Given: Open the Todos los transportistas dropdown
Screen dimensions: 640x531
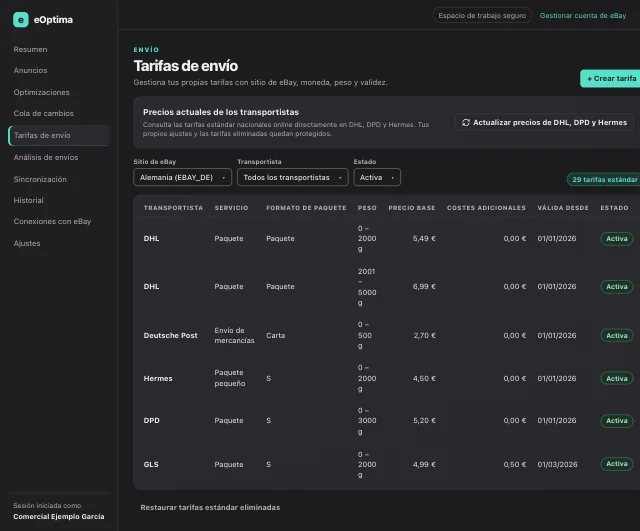Looking at the screenshot, I should pos(293,178).
